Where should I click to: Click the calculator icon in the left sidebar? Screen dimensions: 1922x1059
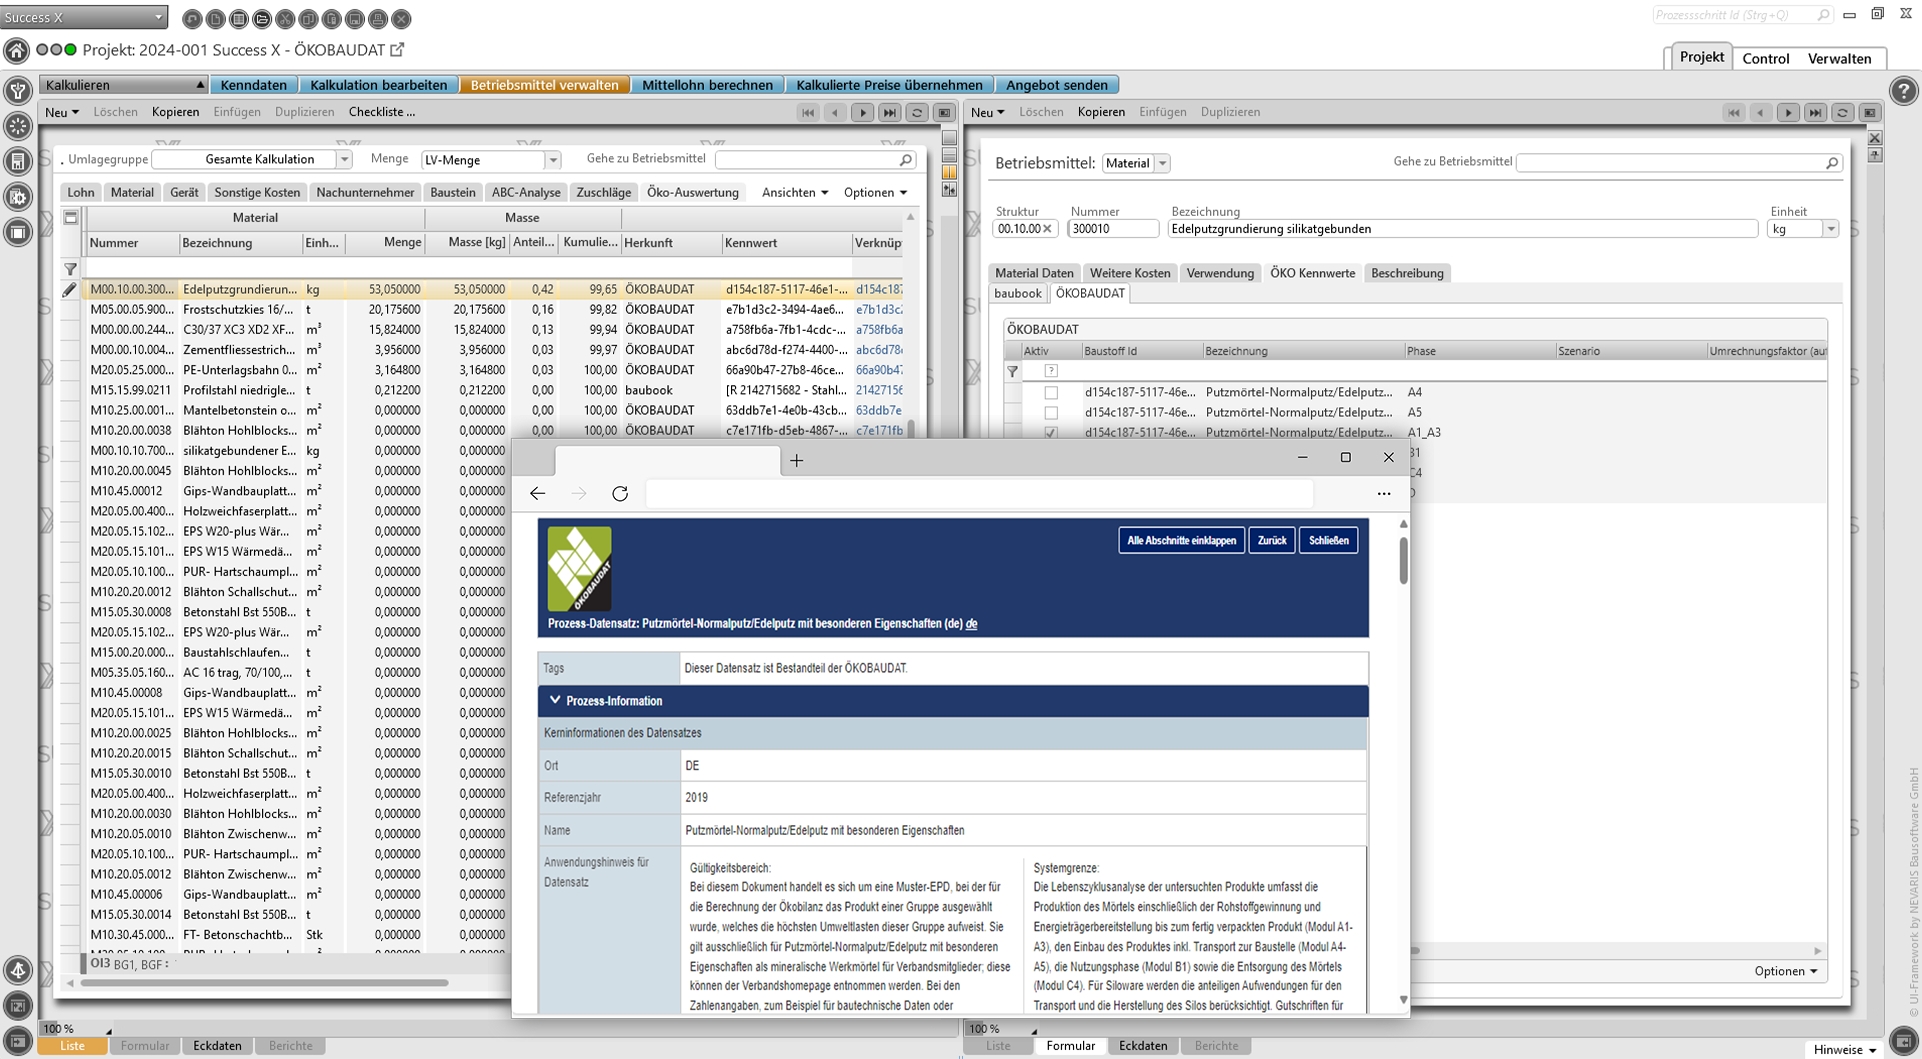(18, 161)
